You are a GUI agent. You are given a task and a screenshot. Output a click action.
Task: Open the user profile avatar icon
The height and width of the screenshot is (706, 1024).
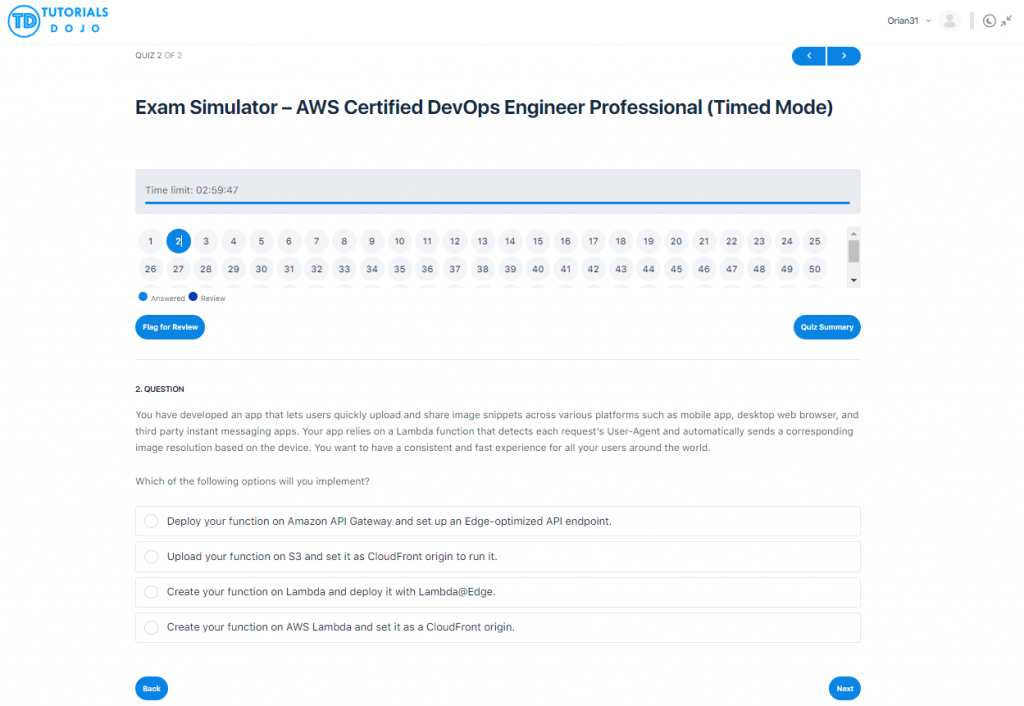pyautogui.click(x=949, y=20)
